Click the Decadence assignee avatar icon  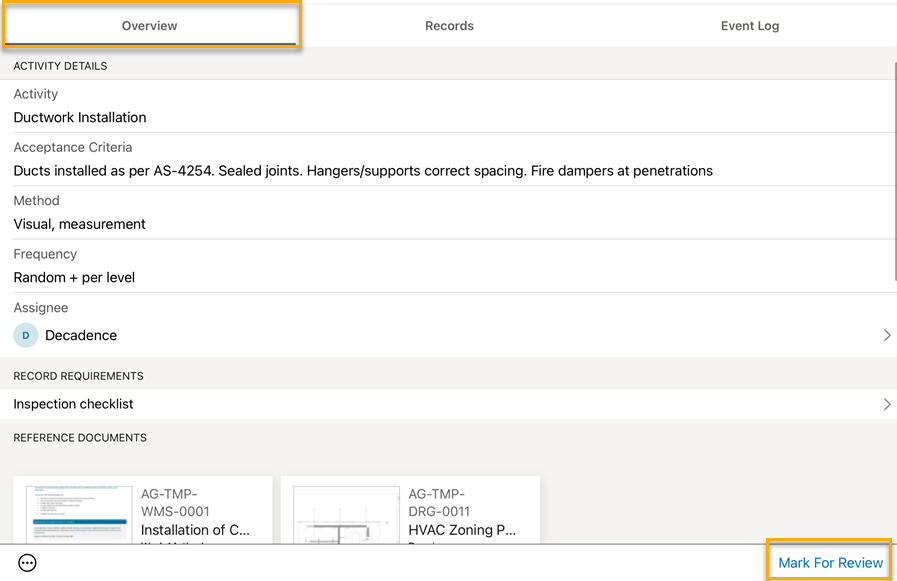click(x=26, y=336)
